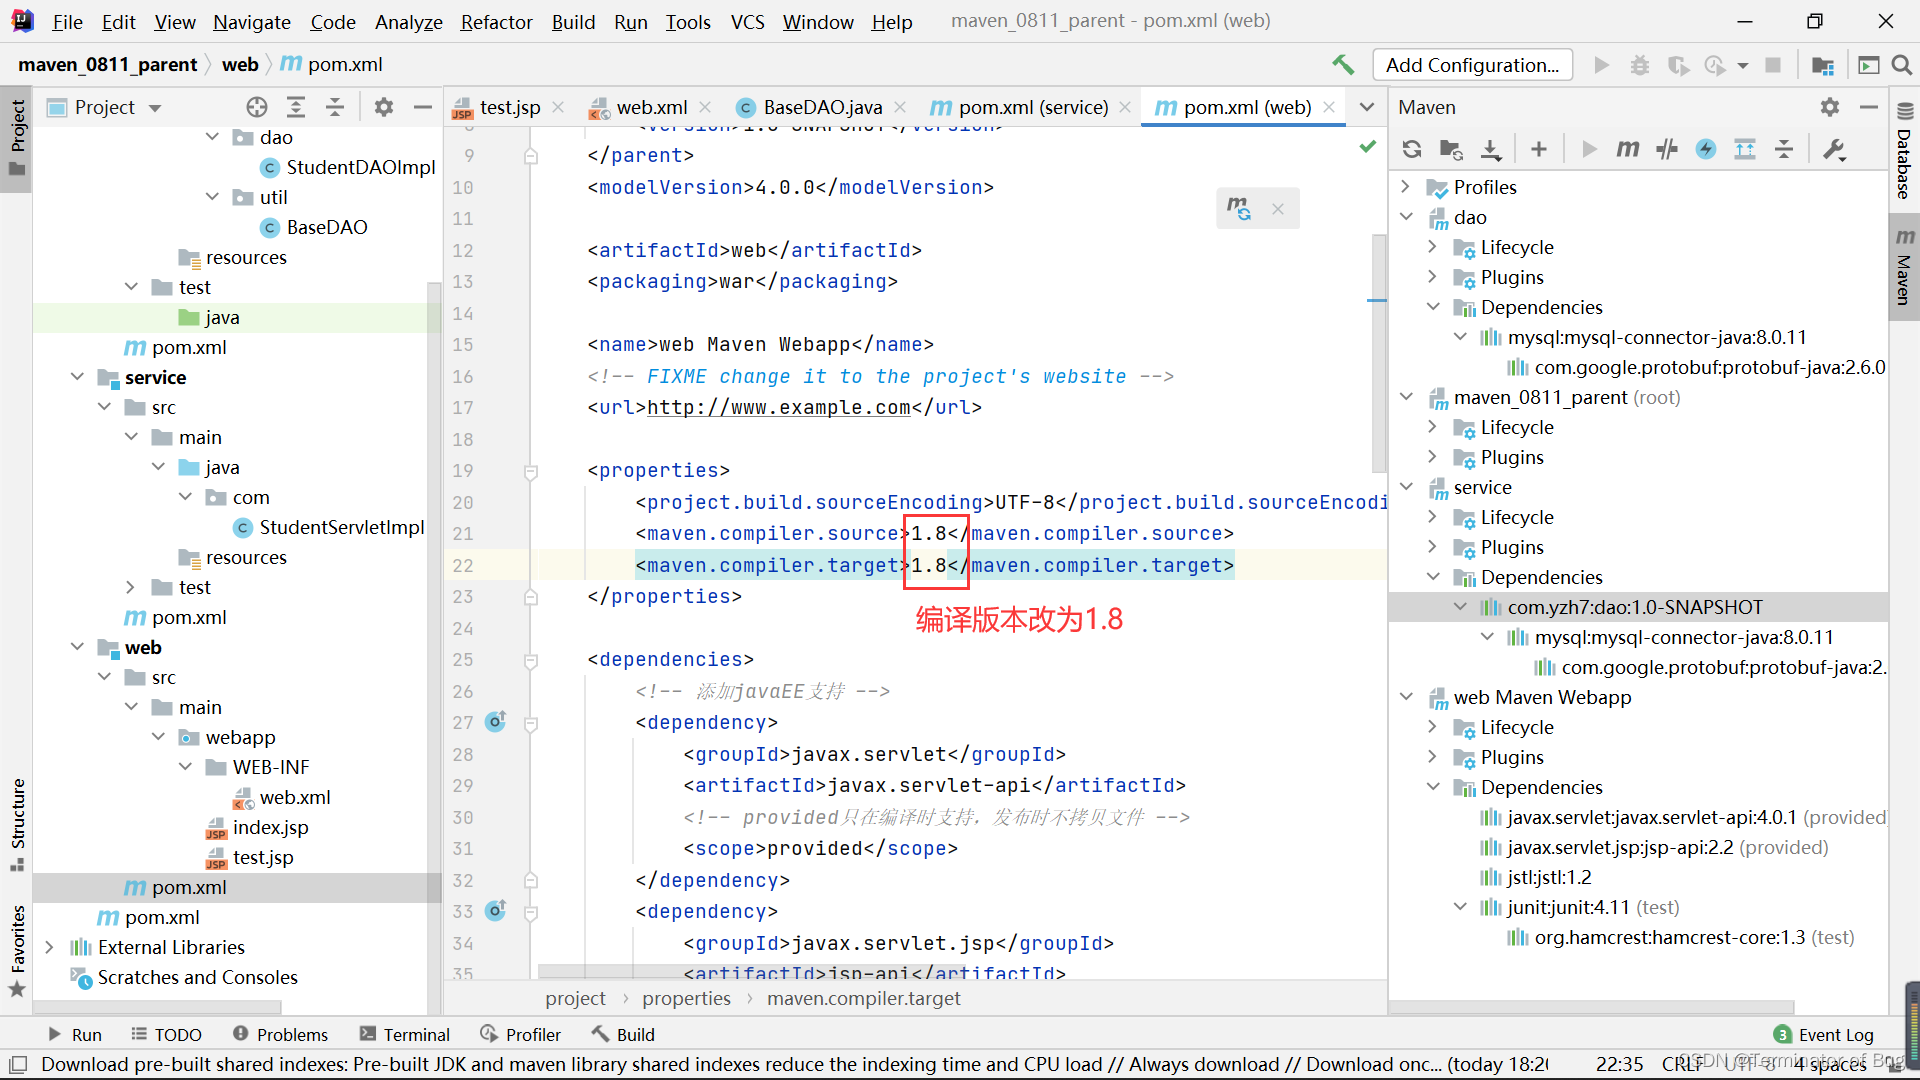
Task: Click the Maven execute goals icon (m)
Action: (1629, 148)
